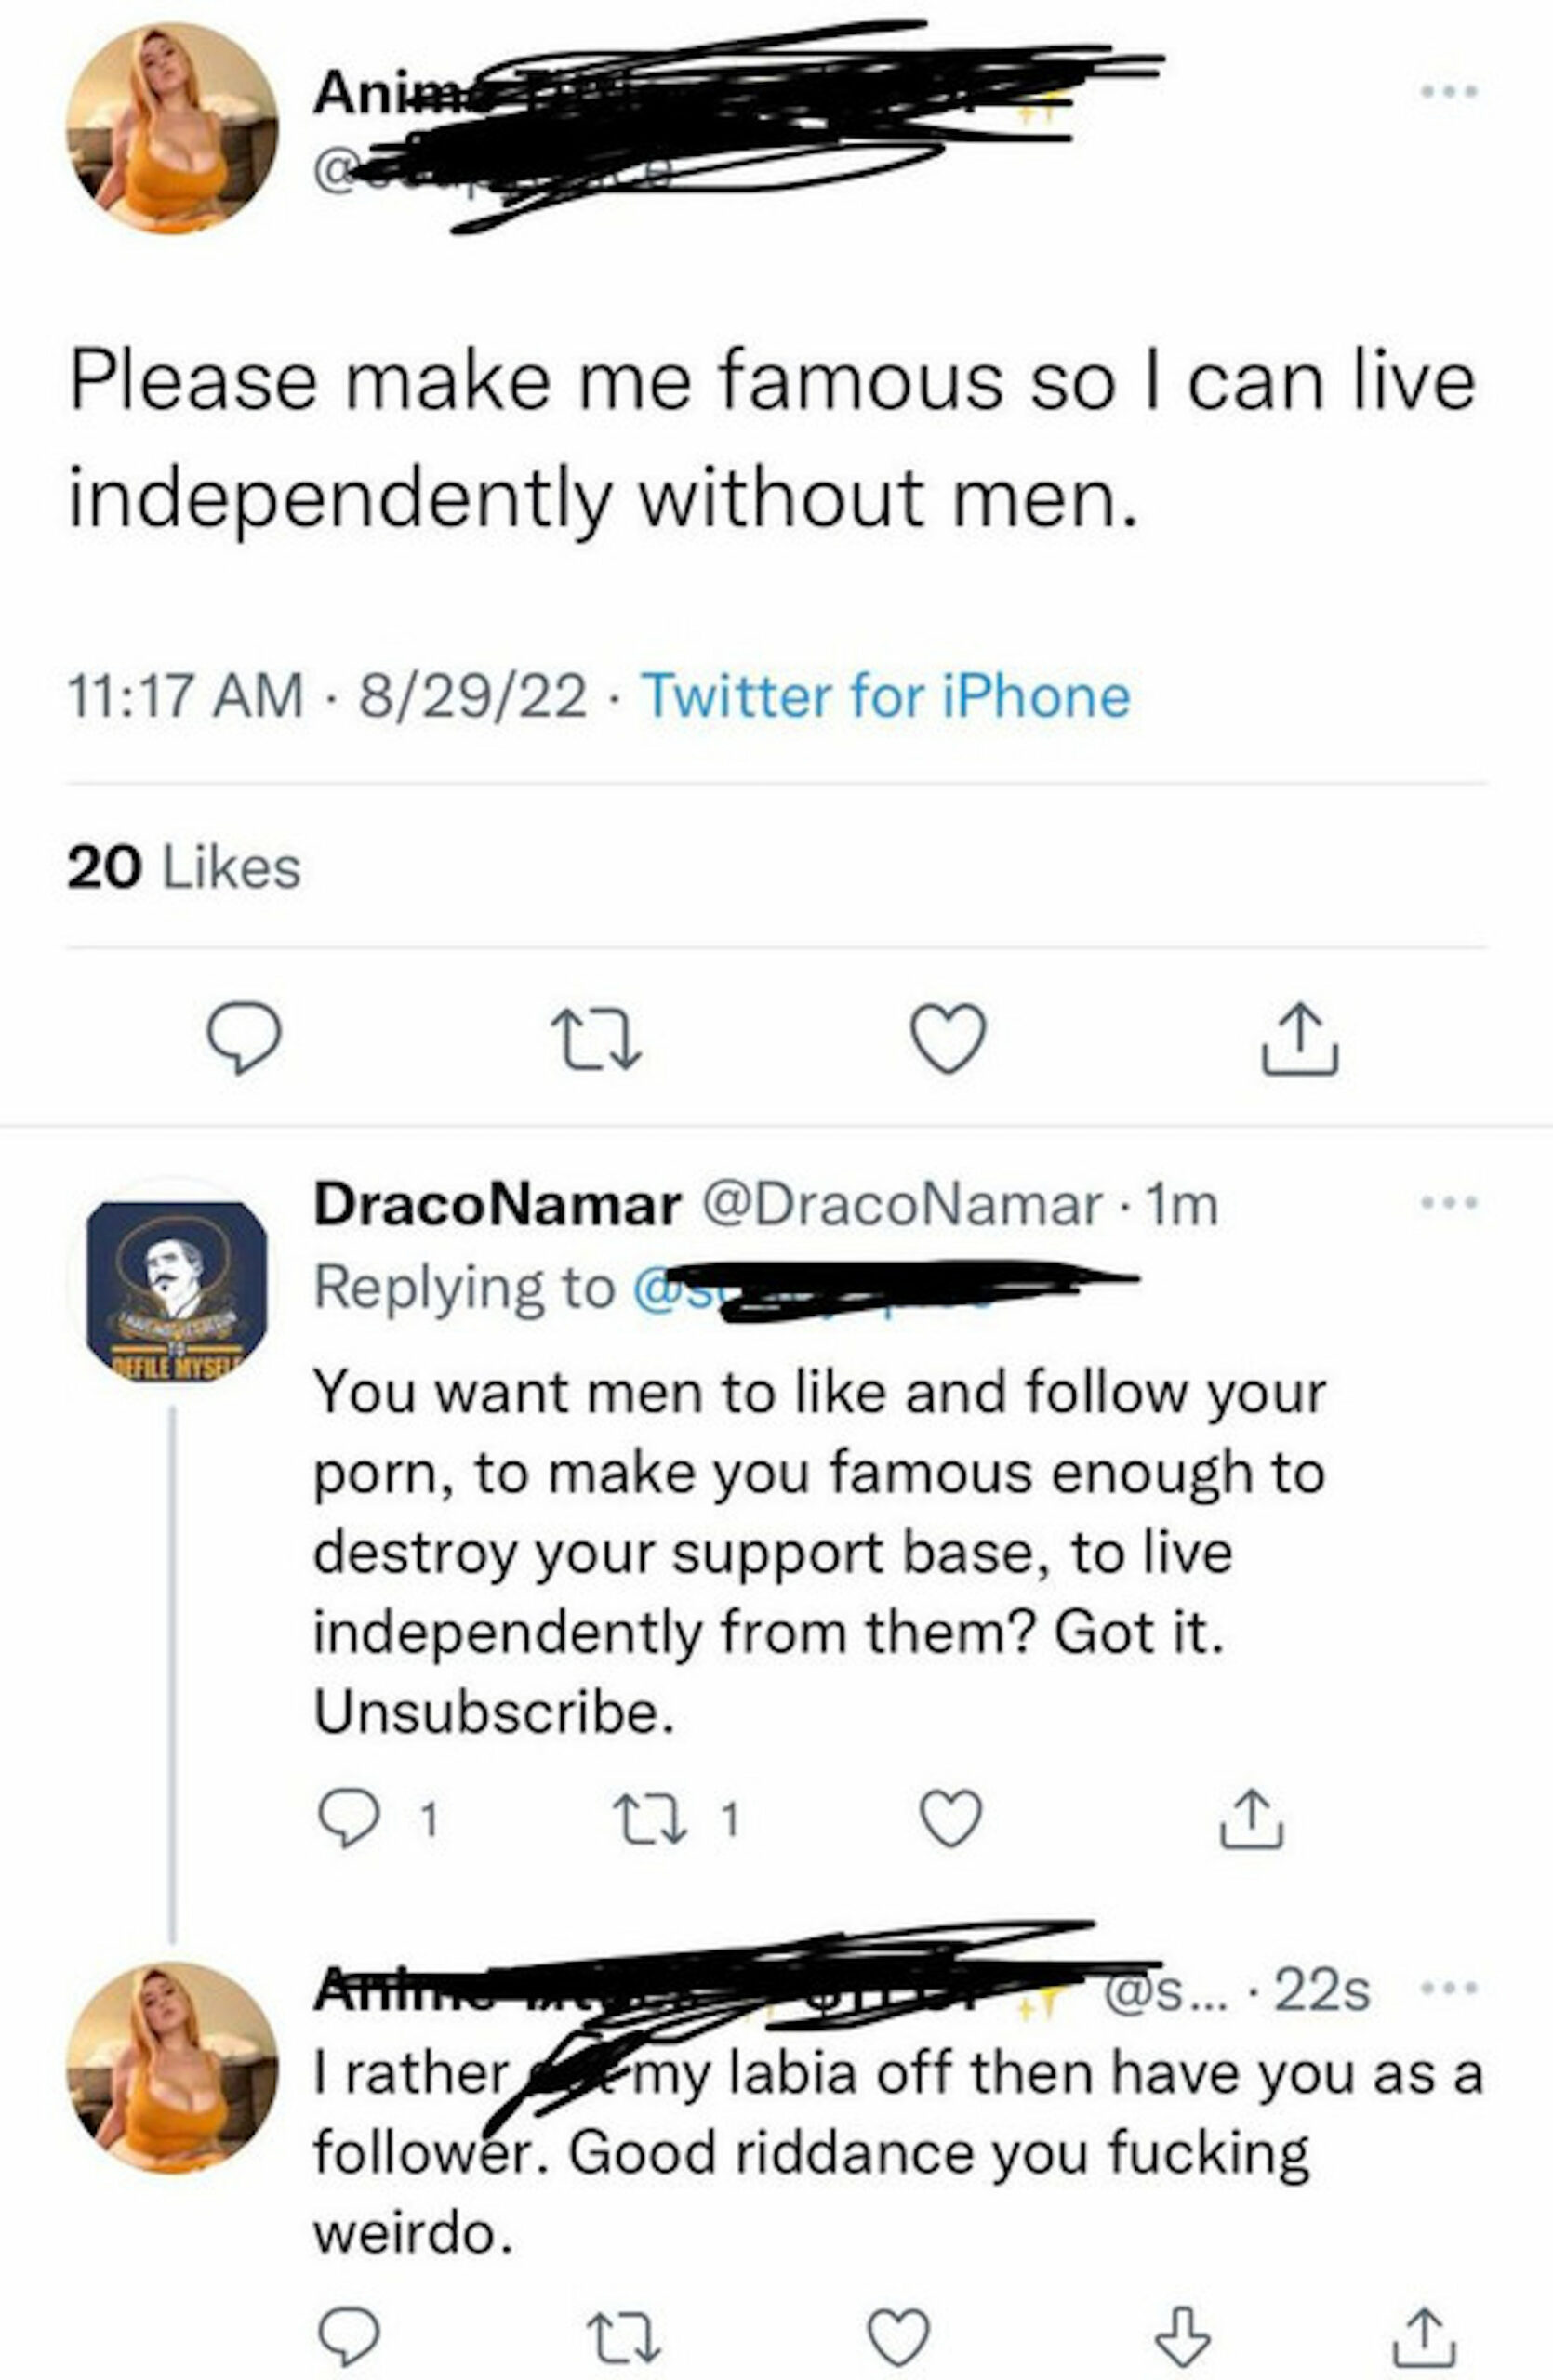Screen dimensions: 1553x2380
Task: Reply to DracoNamar's Unsubscribe tweet
Action: click(345, 1820)
